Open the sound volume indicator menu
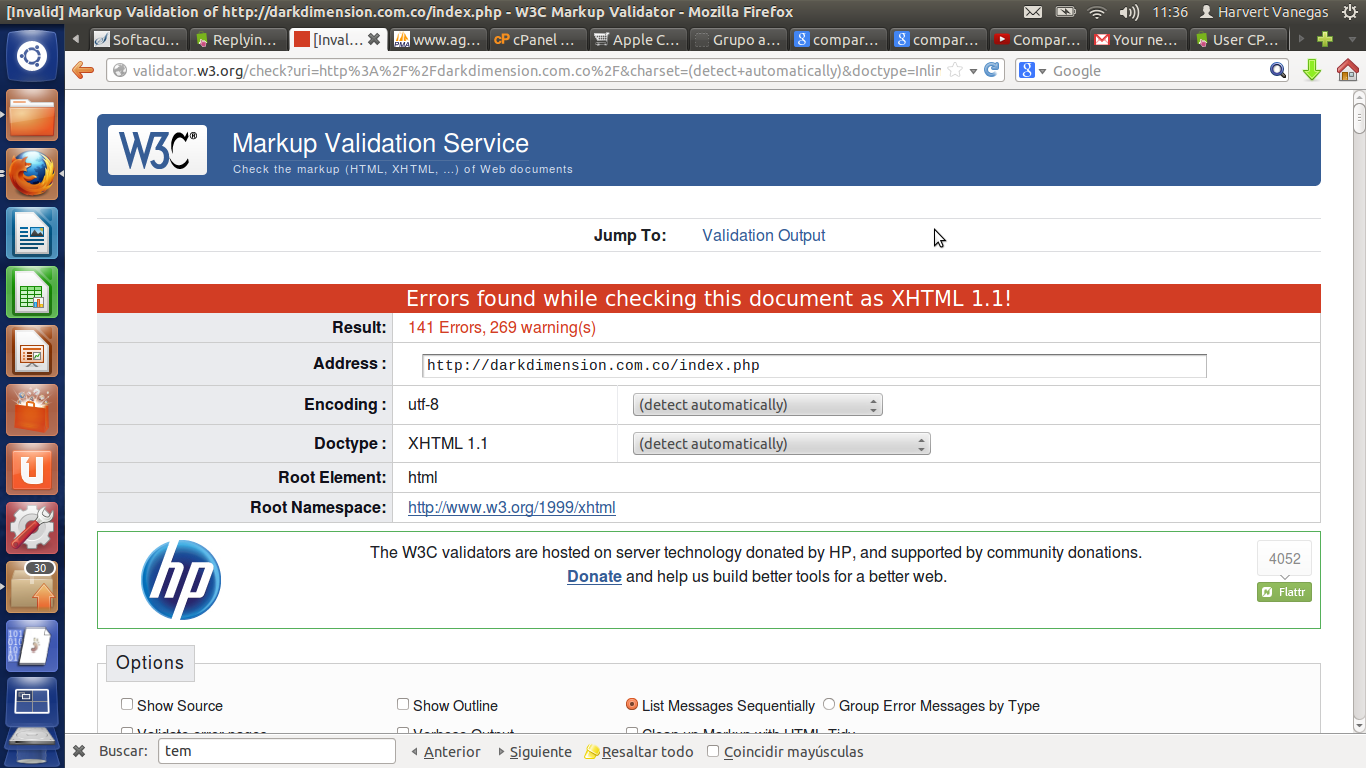Viewport: 1366px width, 768px height. click(1129, 12)
